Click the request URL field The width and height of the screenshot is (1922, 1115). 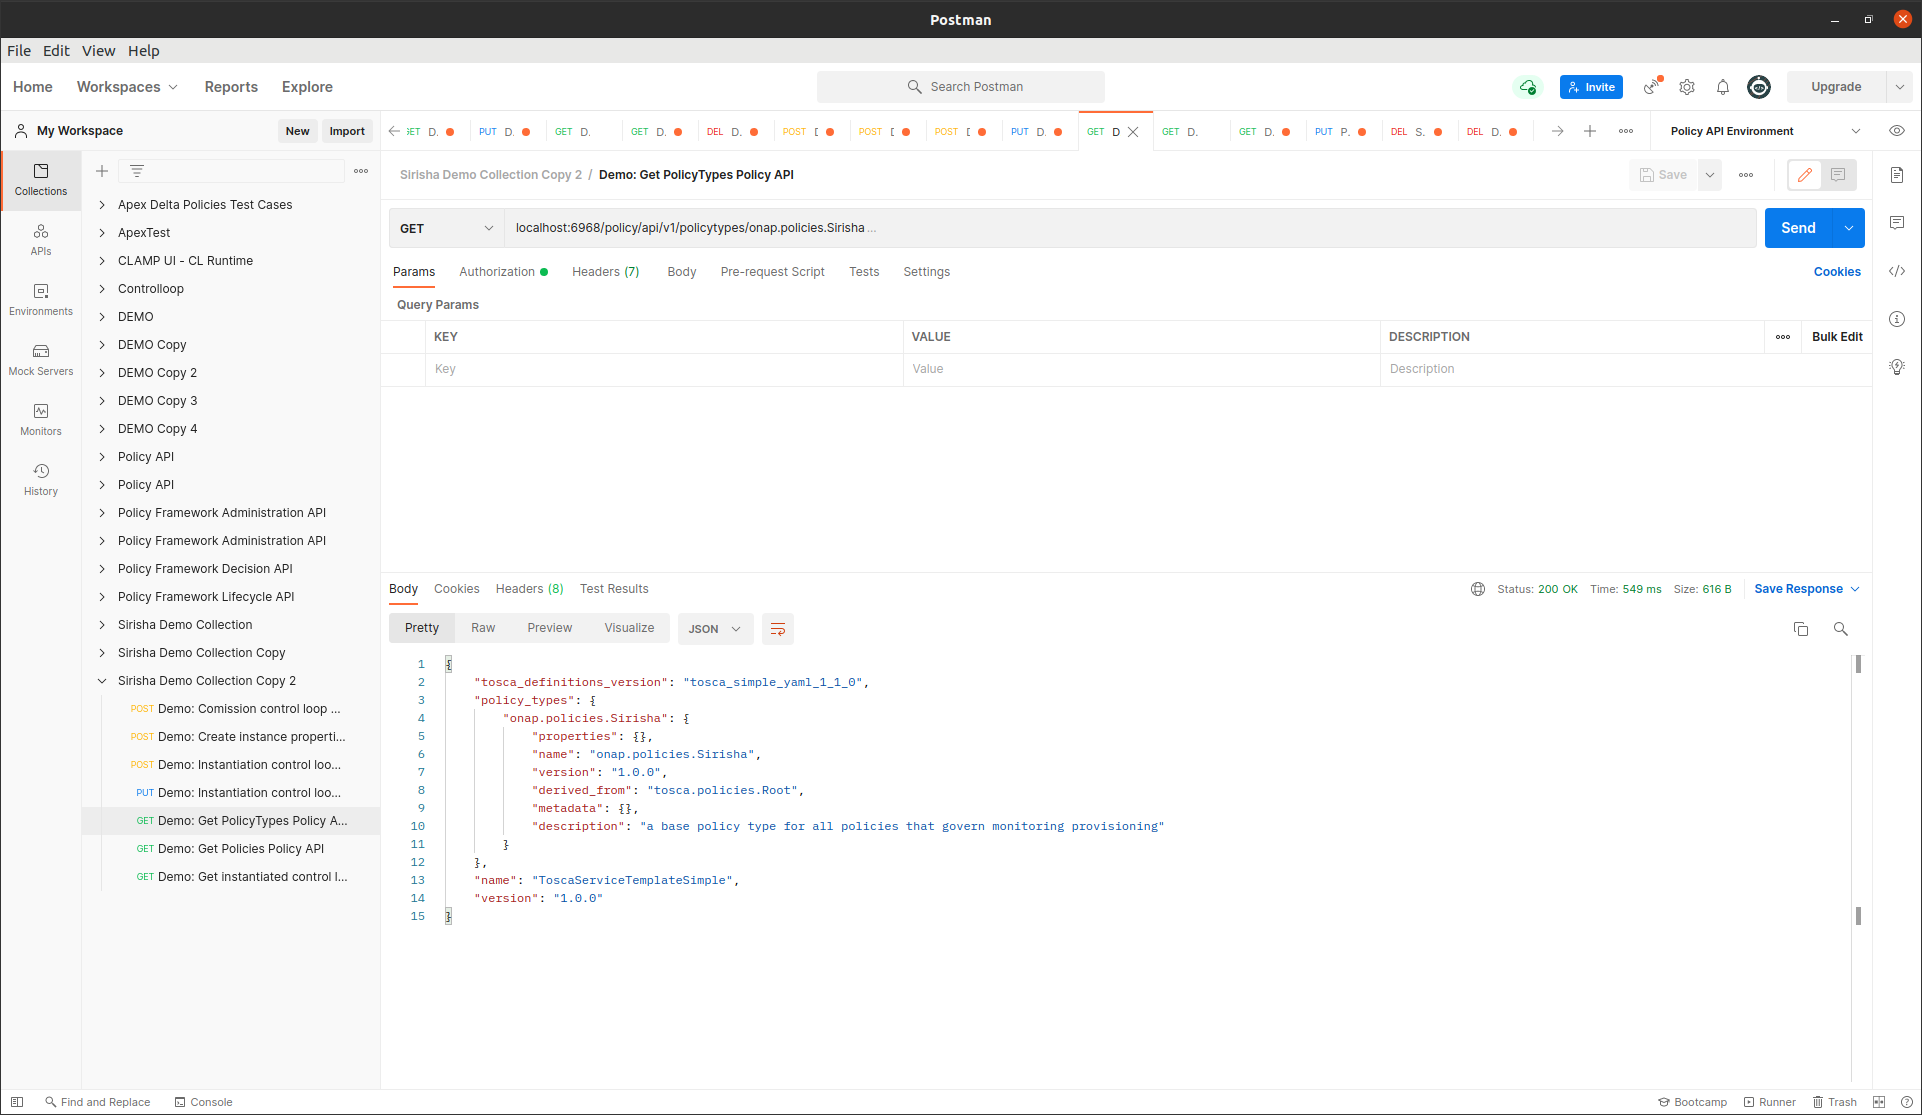(x=1130, y=228)
